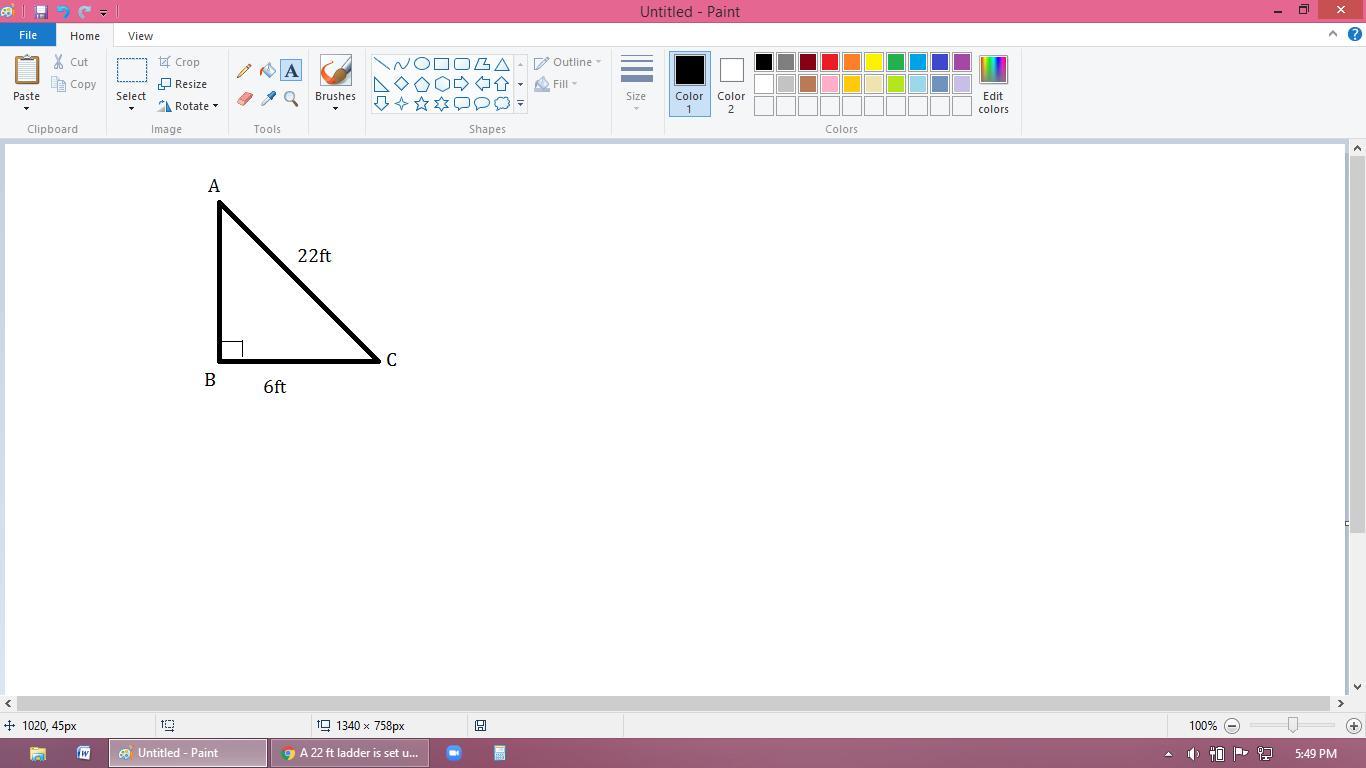Open the Rotate dropdown menu
This screenshot has height=768, width=1366.
188,106
